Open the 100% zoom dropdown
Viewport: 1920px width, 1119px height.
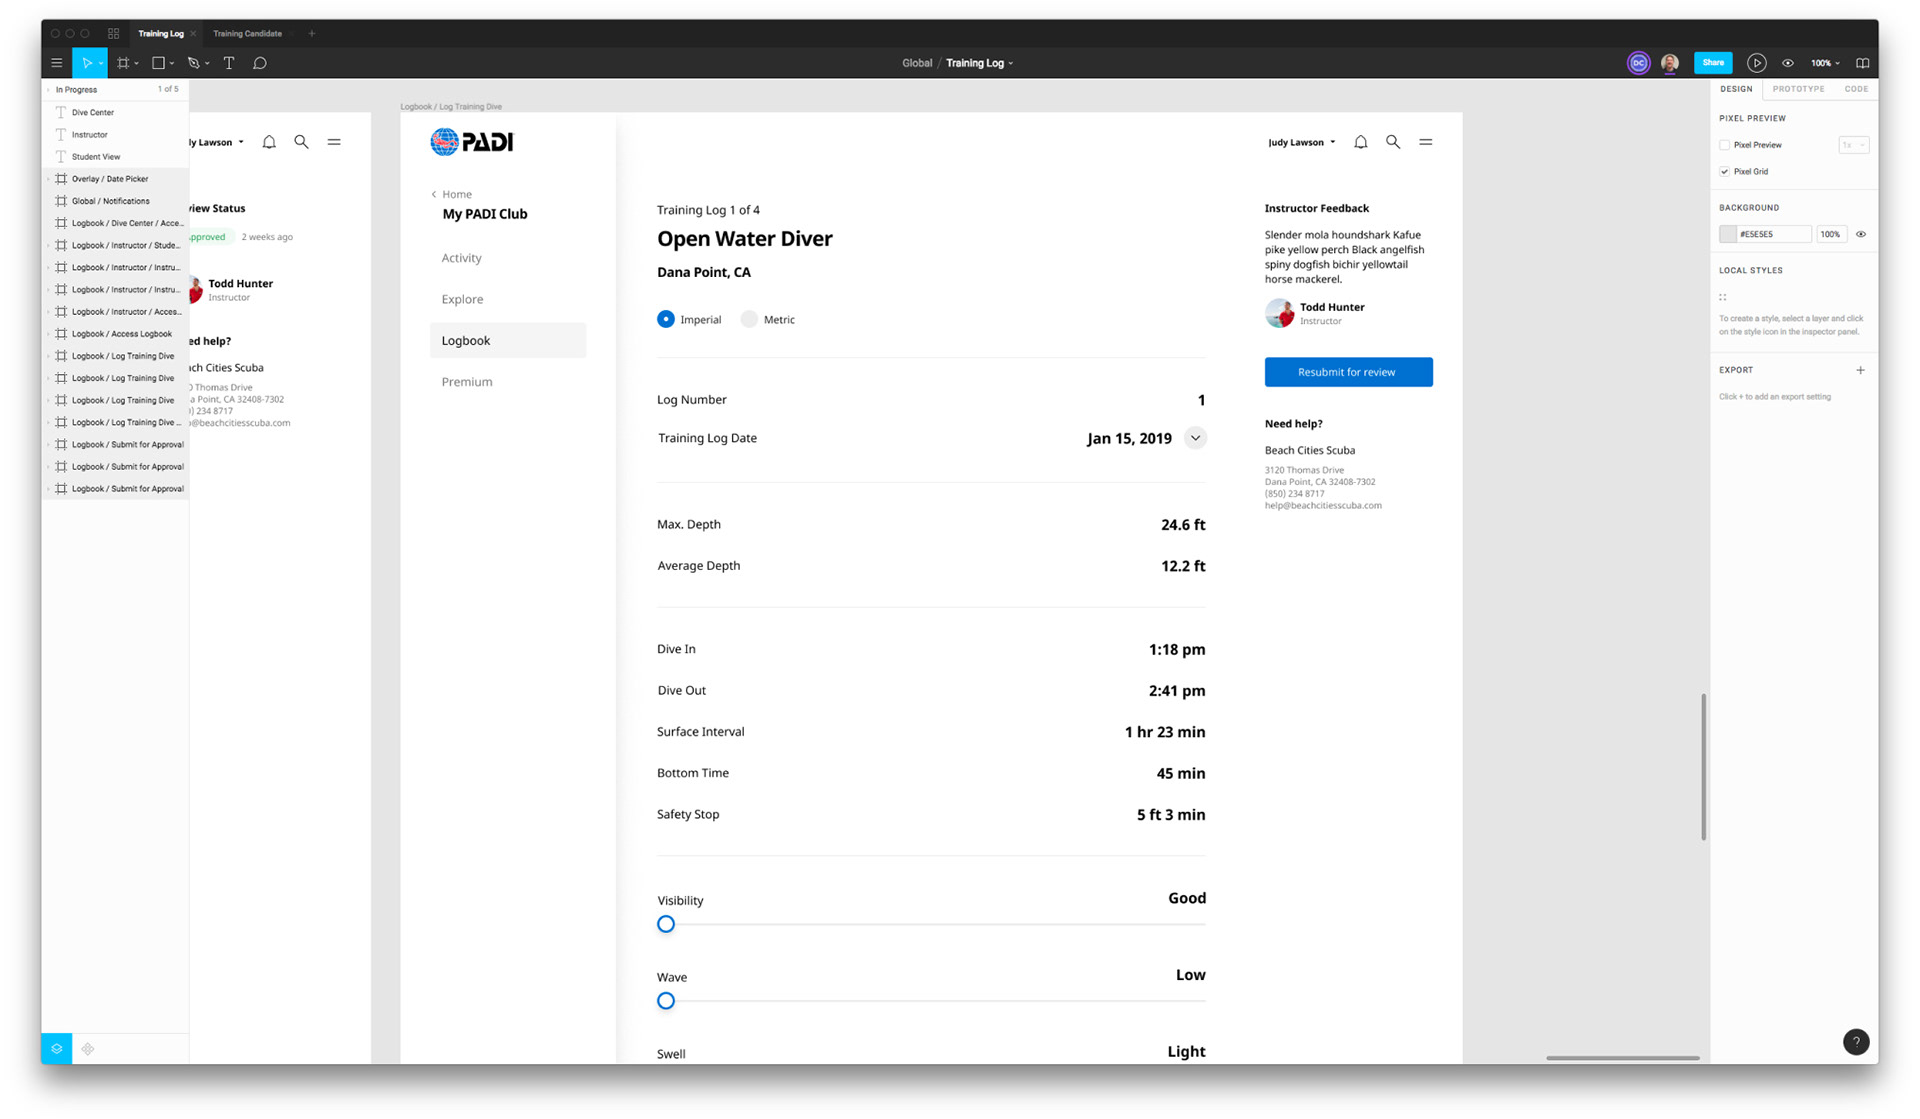click(x=1825, y=63)
